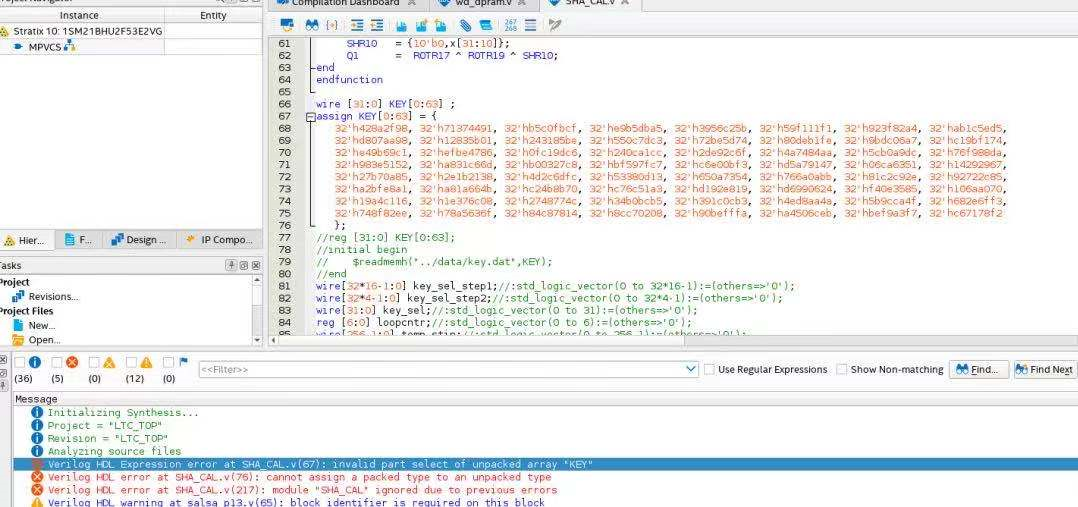The width and height of the screenshot is (1078, 507).
Task: Toggle the warning messages filter checkbox (12)
Action: [131, 362]
